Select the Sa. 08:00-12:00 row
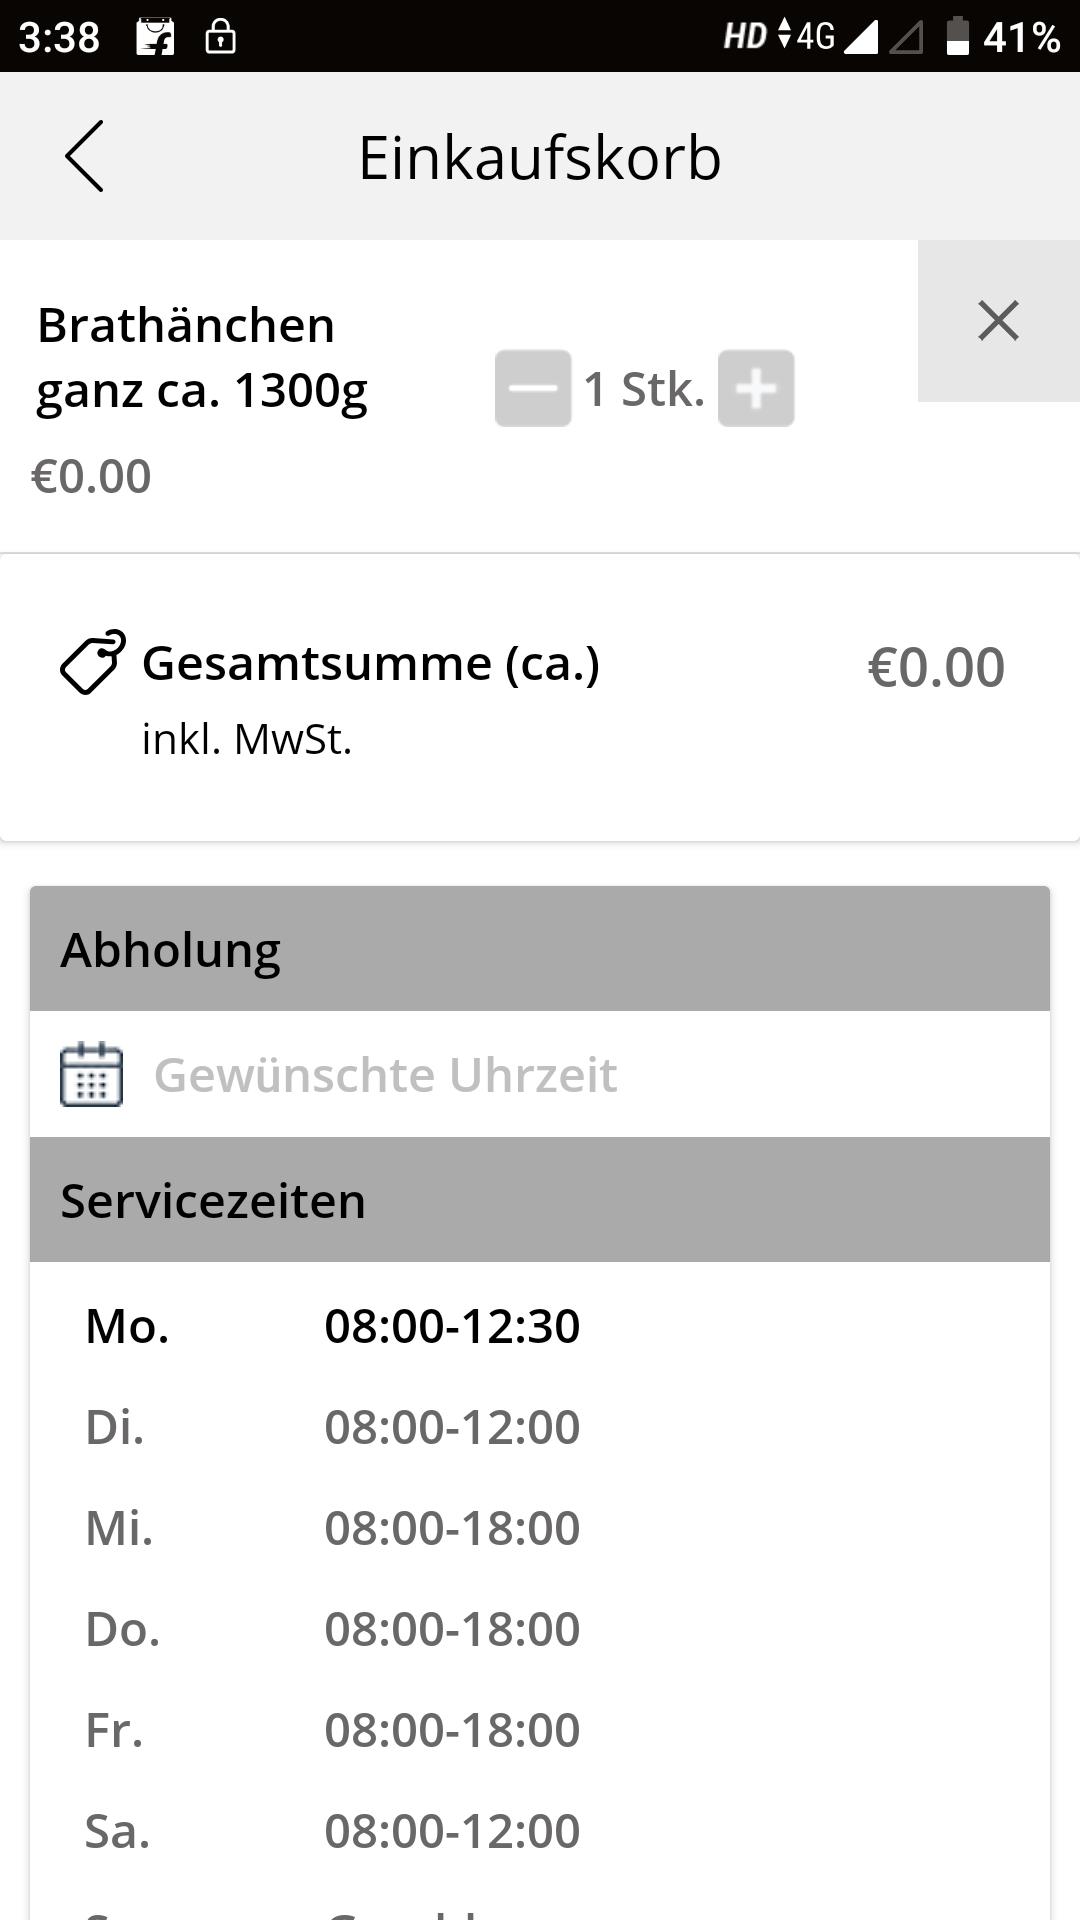The width and height of the screenshot is (1080, 1920). pos(540,1831)
